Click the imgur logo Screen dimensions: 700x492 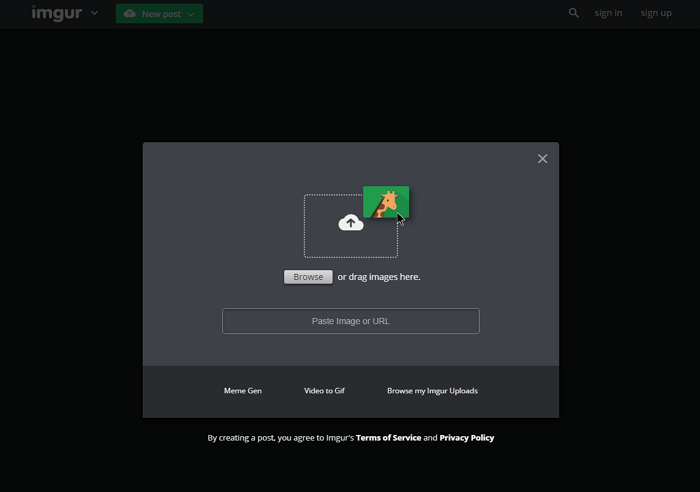56,13
